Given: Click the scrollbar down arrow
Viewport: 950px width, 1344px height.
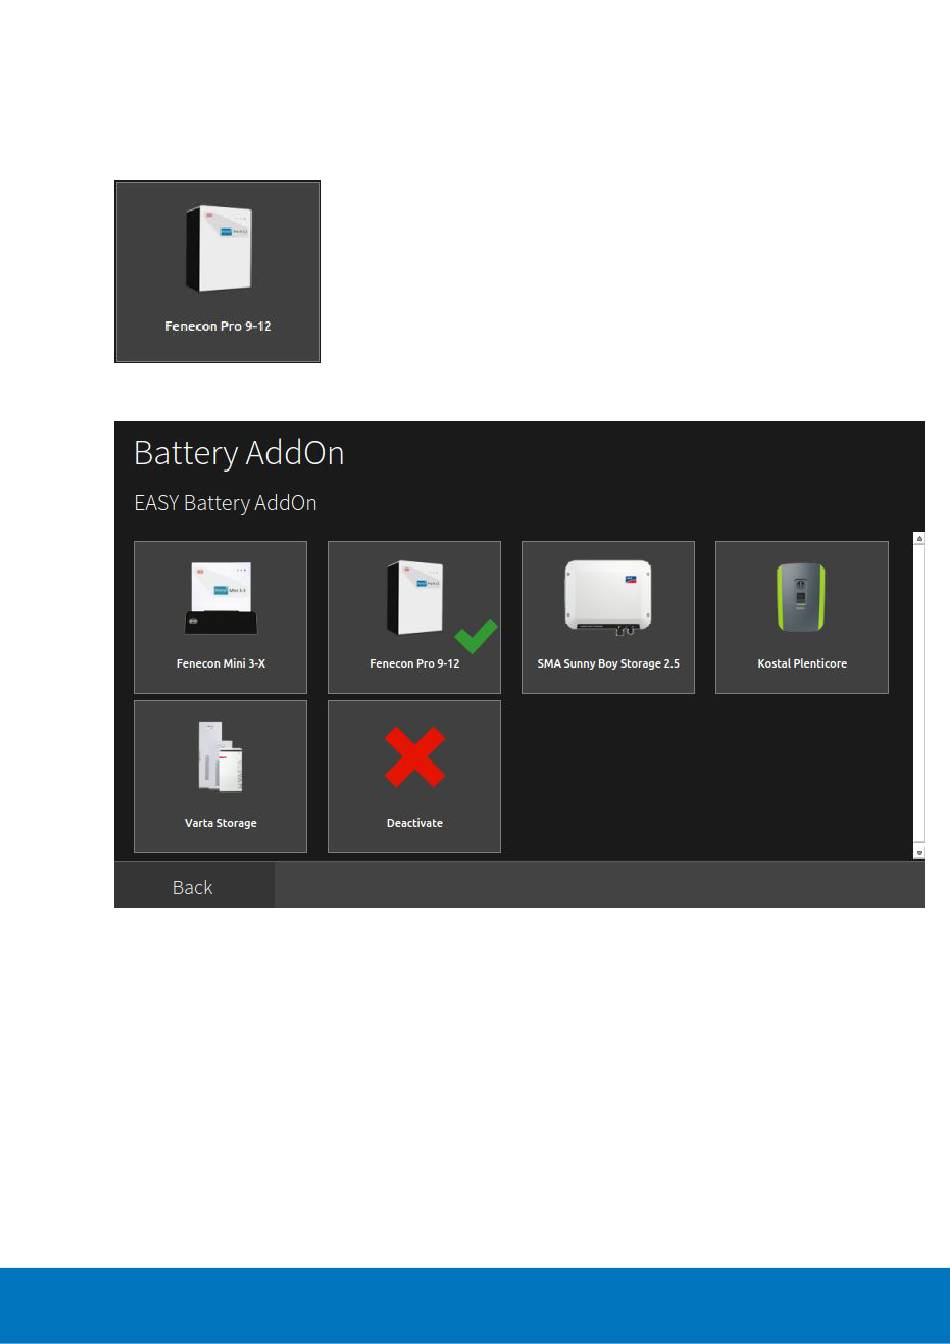Looking at the screenshot, I should click(919, 852).
